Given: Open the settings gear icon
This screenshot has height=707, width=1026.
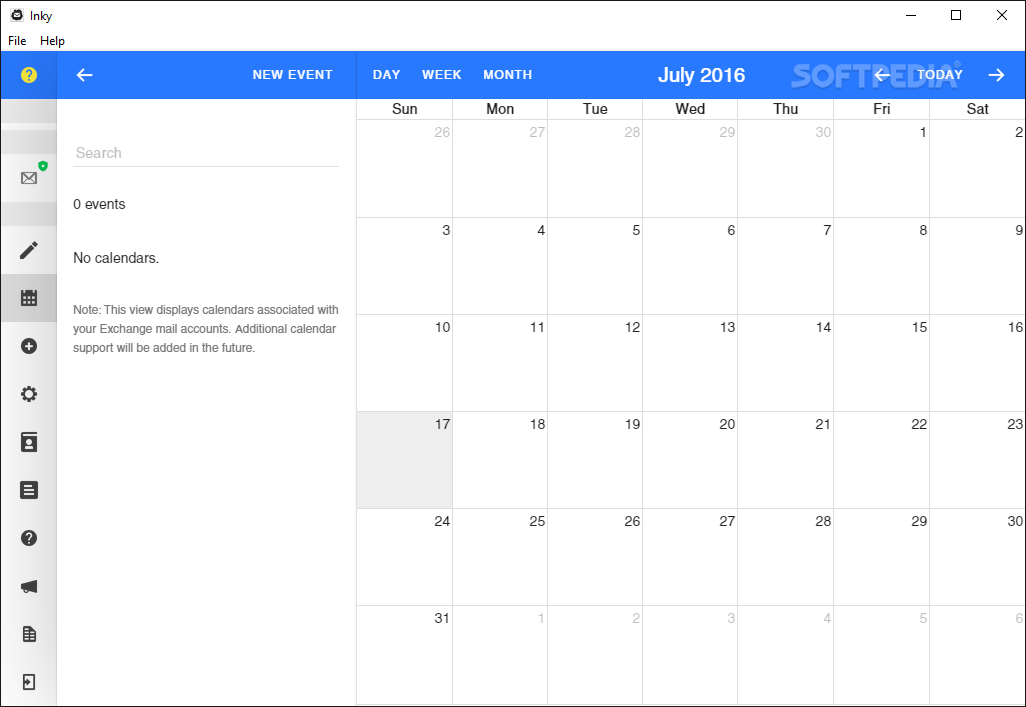Looking at the screenshot, I should 29,394.
